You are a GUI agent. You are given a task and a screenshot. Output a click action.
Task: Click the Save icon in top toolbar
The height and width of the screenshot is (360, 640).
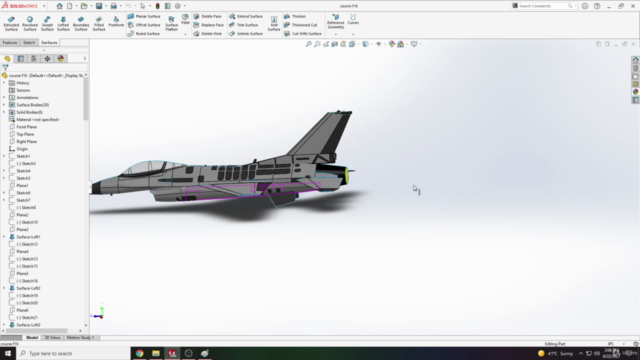tap(99, 6)
